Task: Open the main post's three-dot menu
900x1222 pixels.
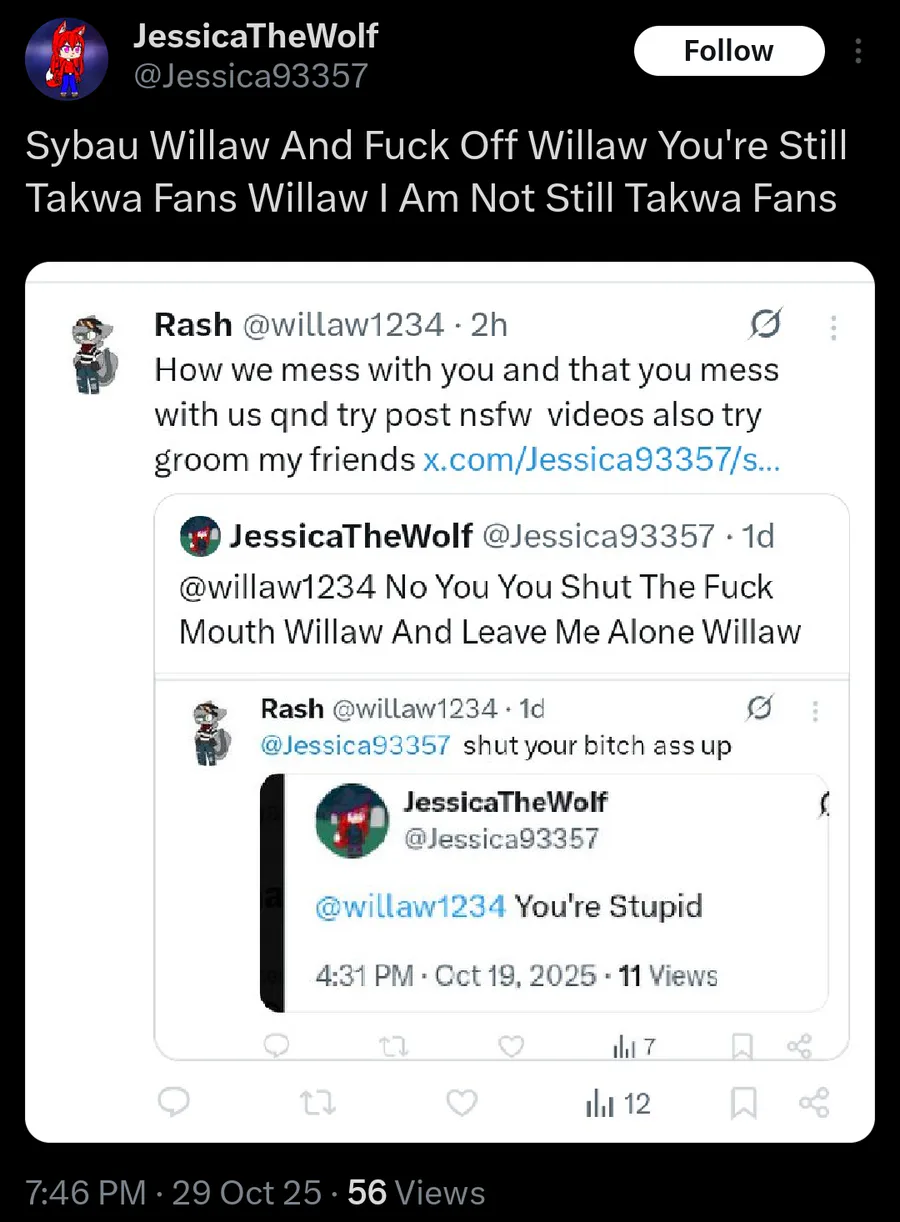Action: [857, 51]
